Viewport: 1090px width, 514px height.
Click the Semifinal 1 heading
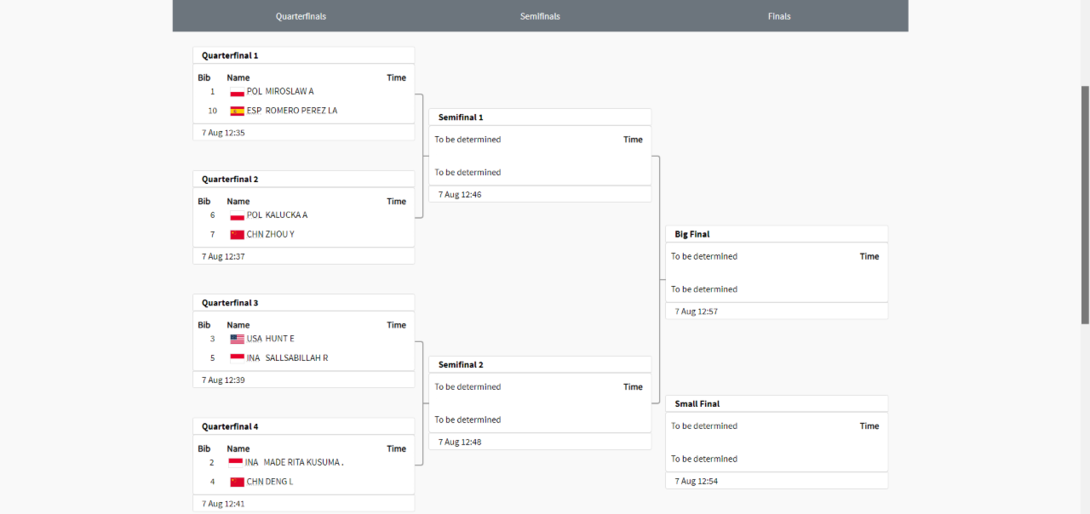pos(461,117)
